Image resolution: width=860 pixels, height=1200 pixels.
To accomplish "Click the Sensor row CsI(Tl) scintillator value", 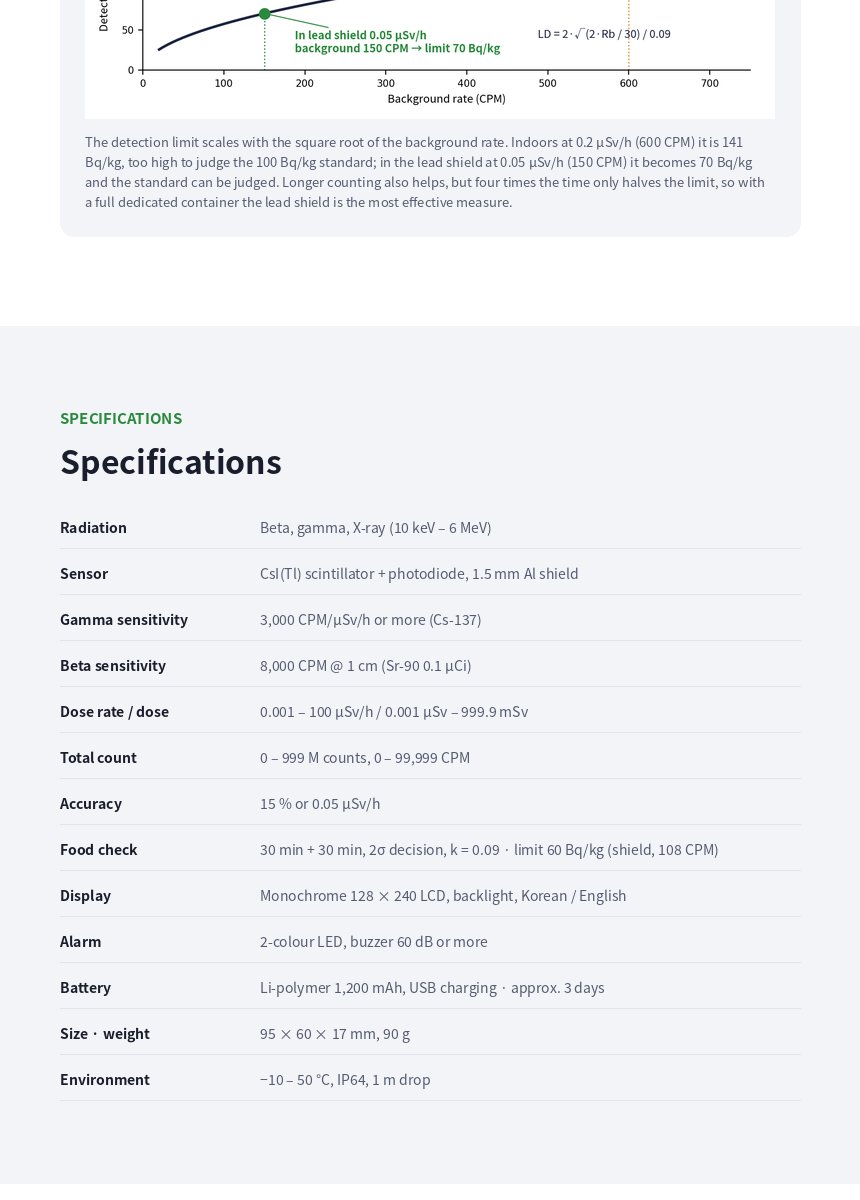I will coord(419,573).
